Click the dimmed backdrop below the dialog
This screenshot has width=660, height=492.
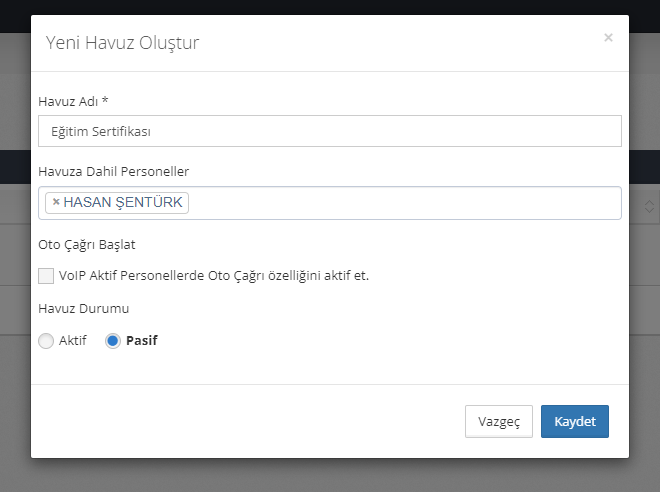(330, 476)
